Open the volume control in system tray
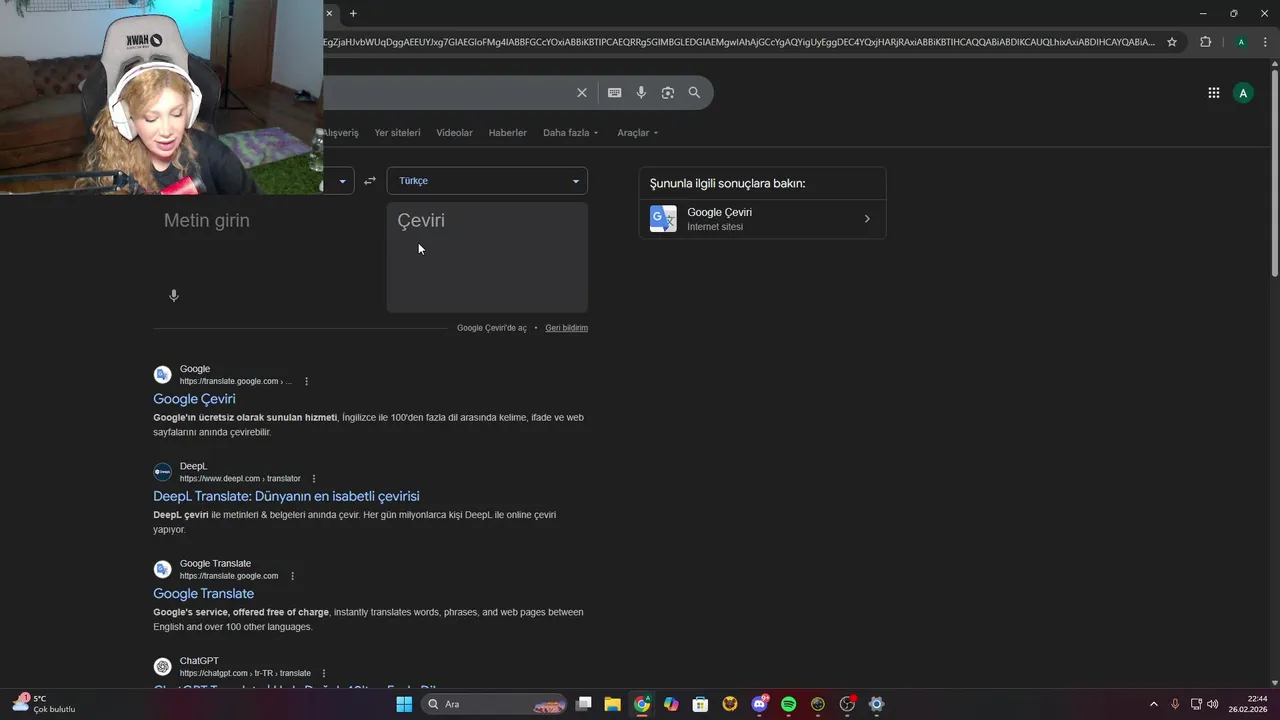Viewport: 1280px width, 720px height. (x=1213, y=704)
